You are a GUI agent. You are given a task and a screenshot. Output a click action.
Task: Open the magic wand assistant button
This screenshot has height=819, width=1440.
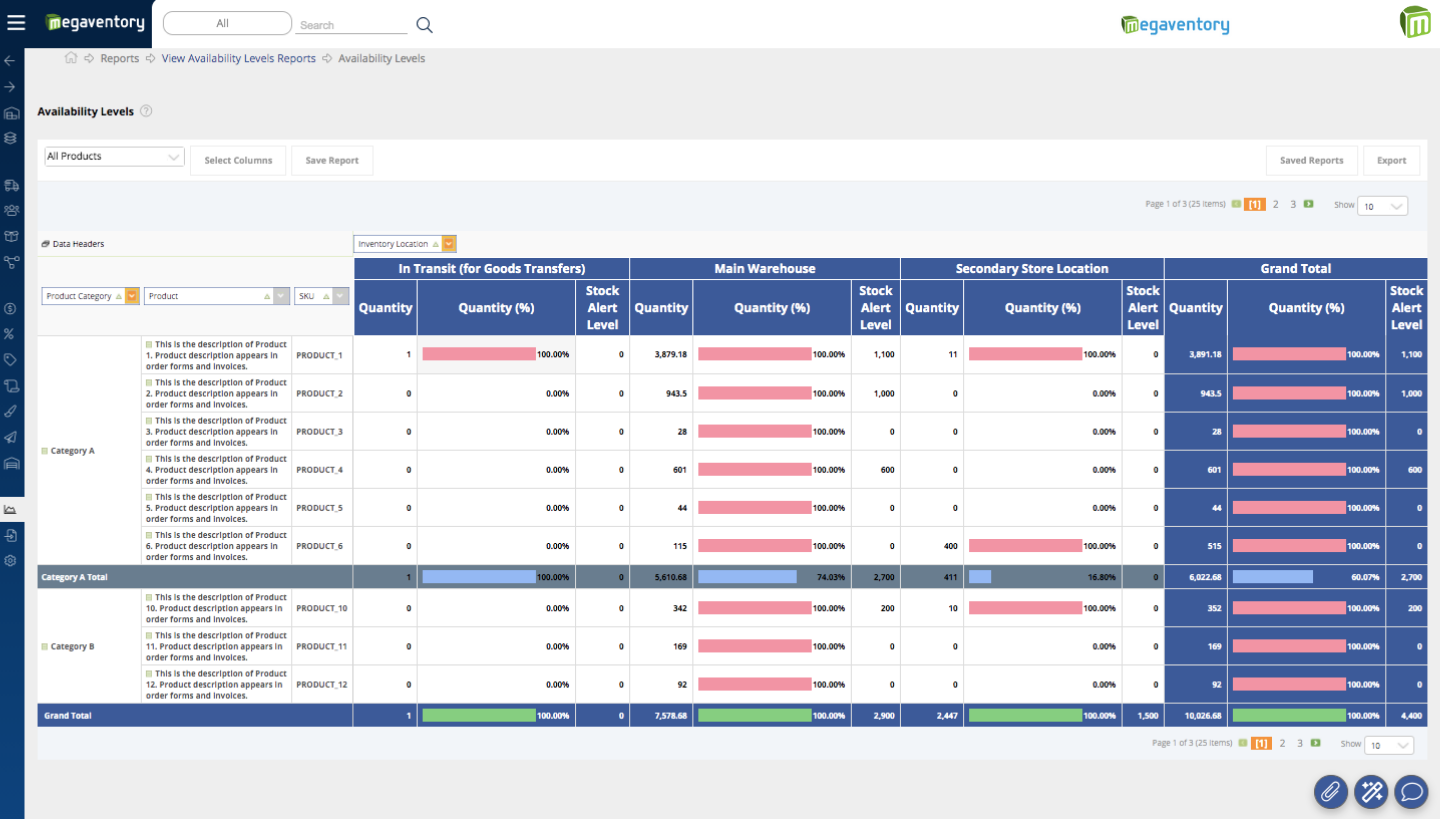[1370, 792]
